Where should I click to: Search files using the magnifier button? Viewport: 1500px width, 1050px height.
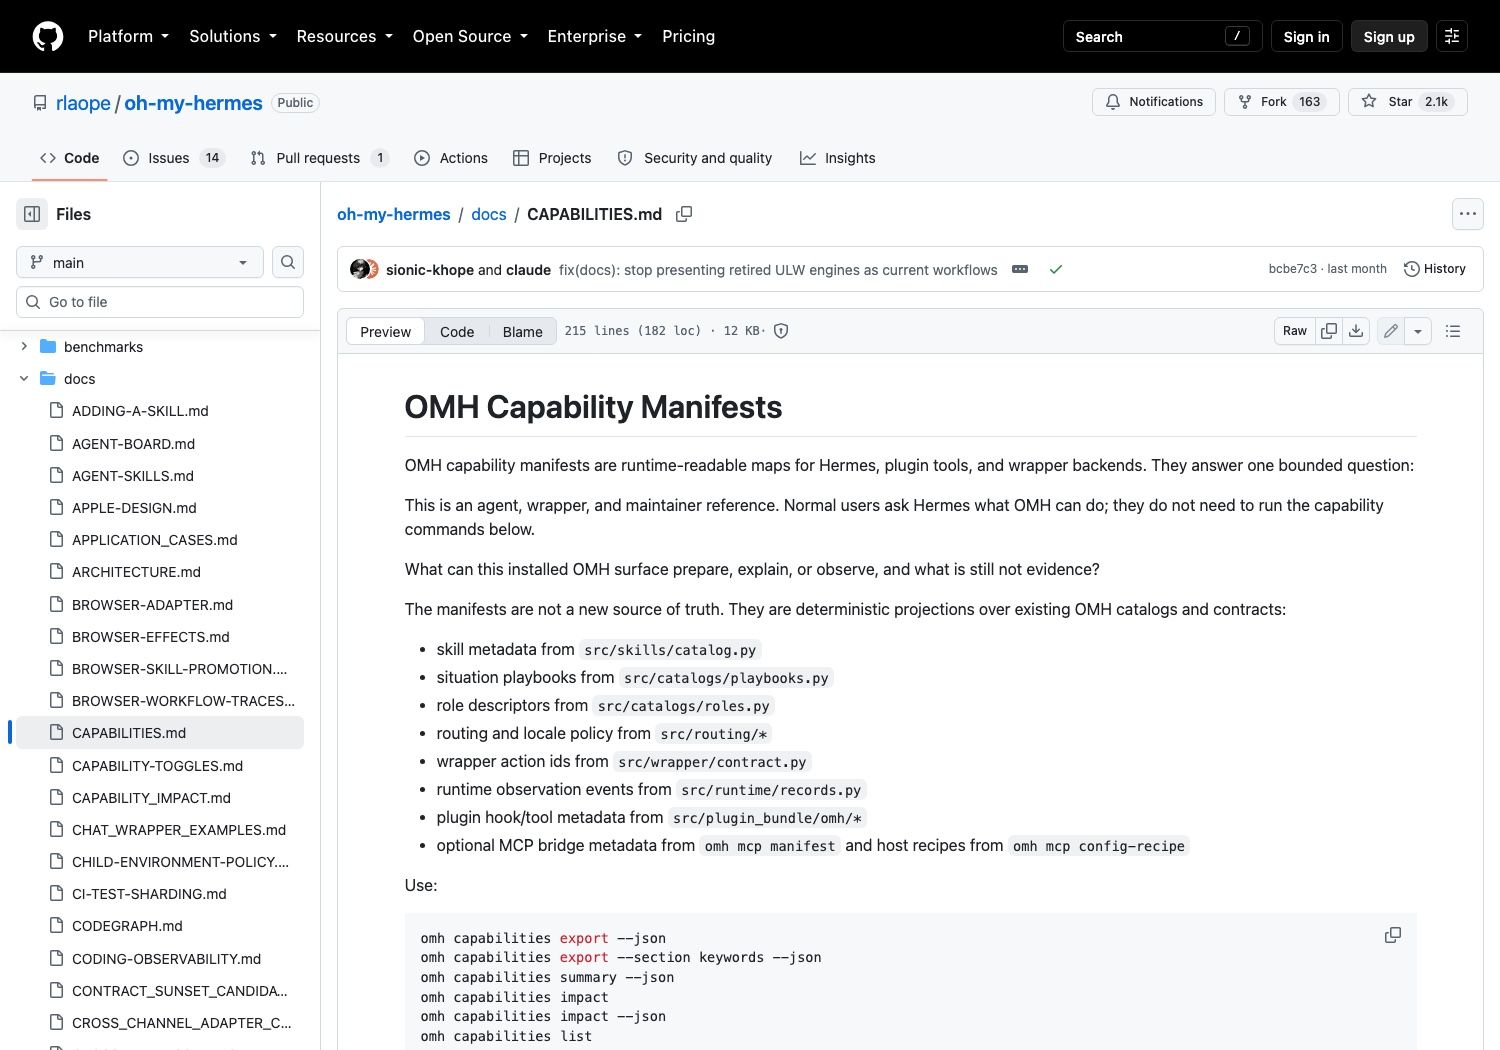(288, 262)
